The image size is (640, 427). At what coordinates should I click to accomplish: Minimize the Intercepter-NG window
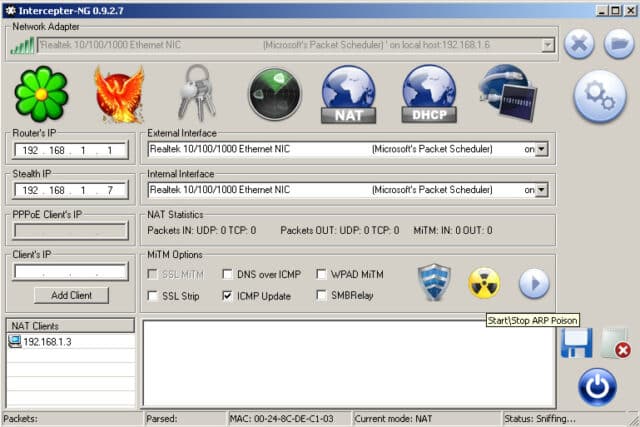point(602,11)
